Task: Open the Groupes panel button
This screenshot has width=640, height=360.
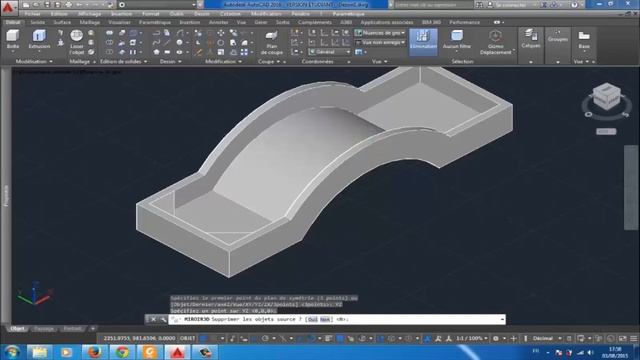Action: (558, 37)
